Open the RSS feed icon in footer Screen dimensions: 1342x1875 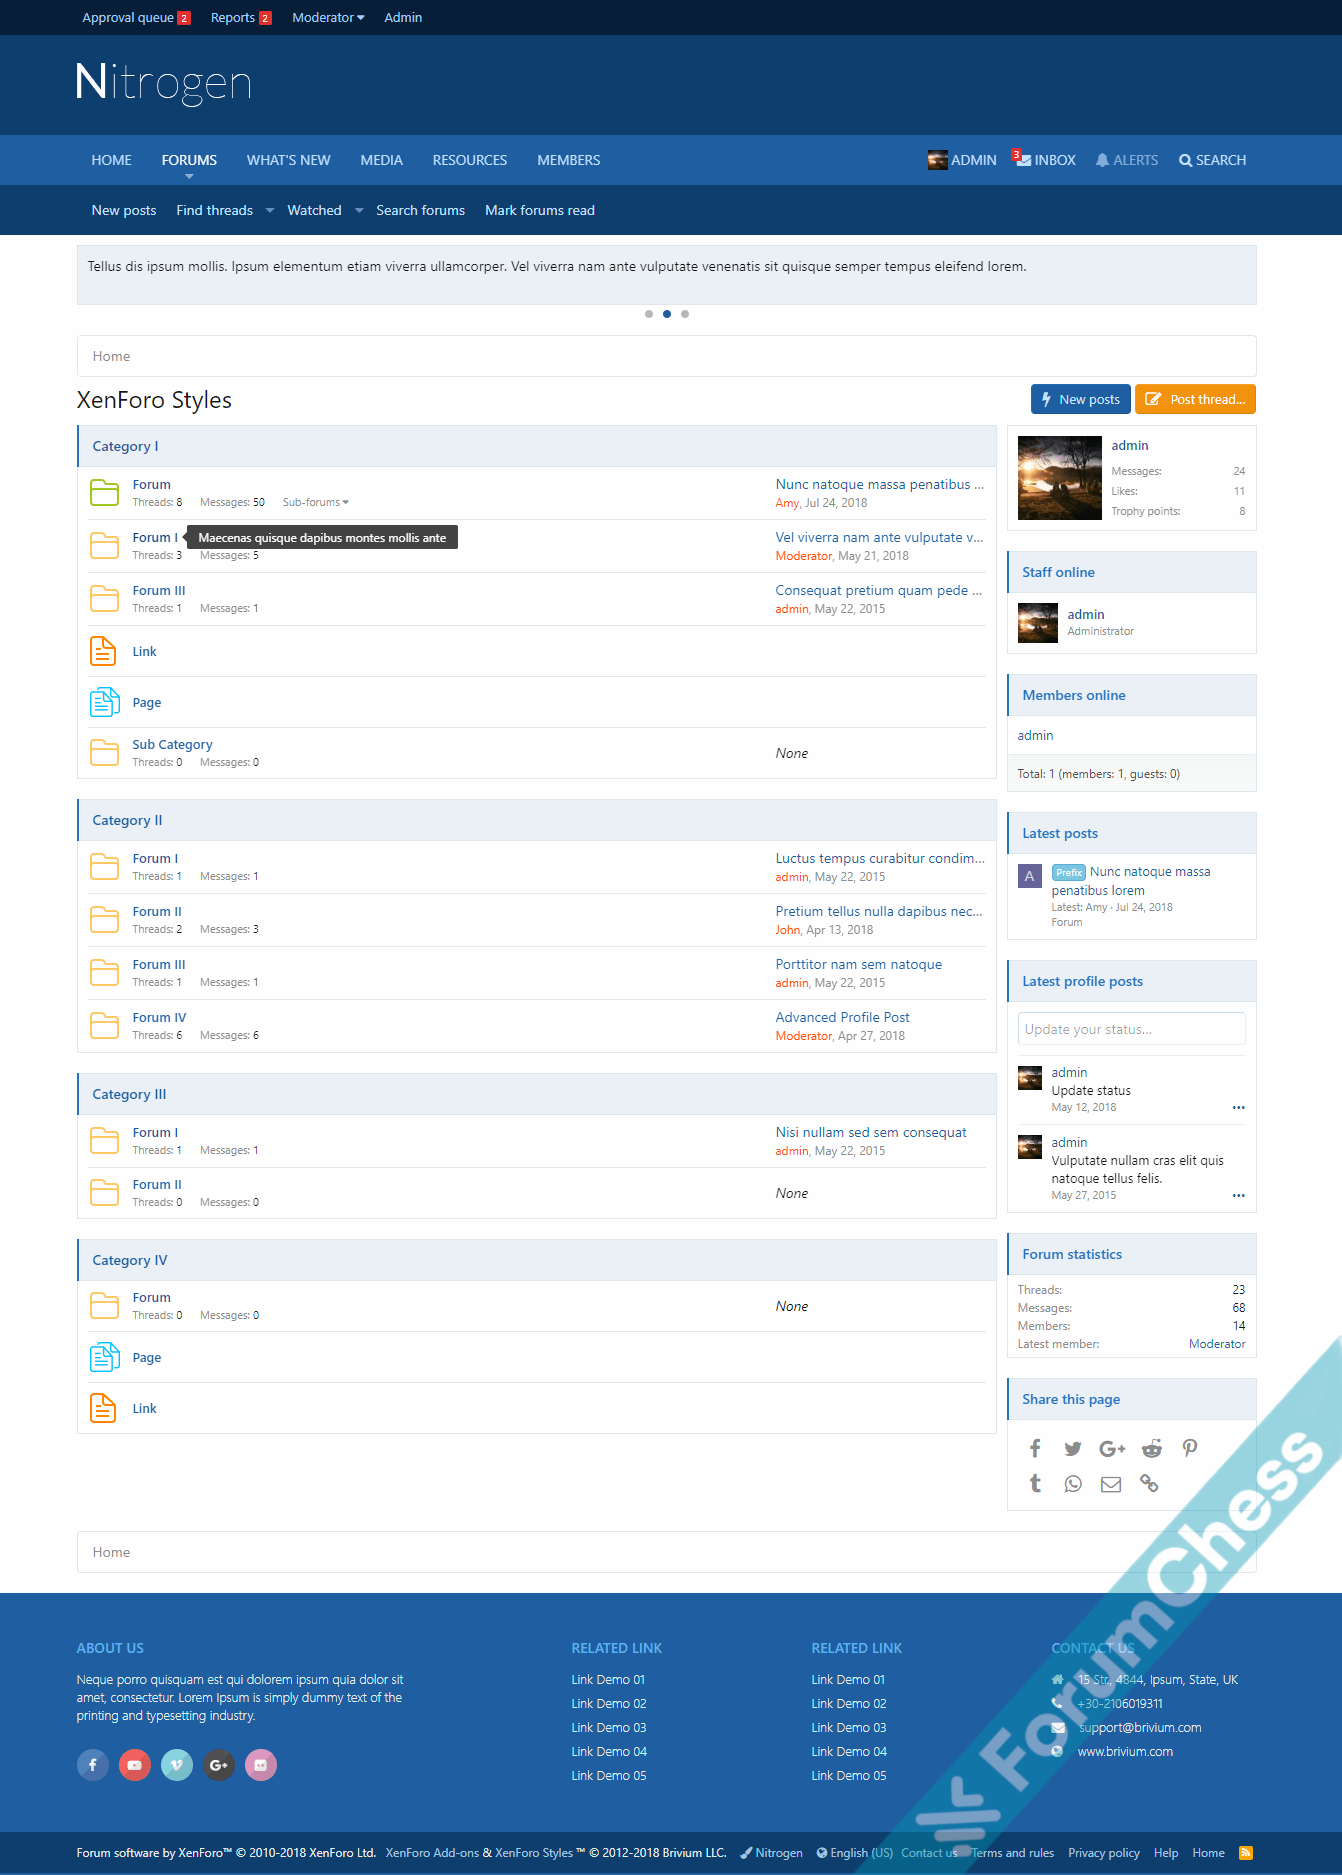[x=1245, y=1853]
